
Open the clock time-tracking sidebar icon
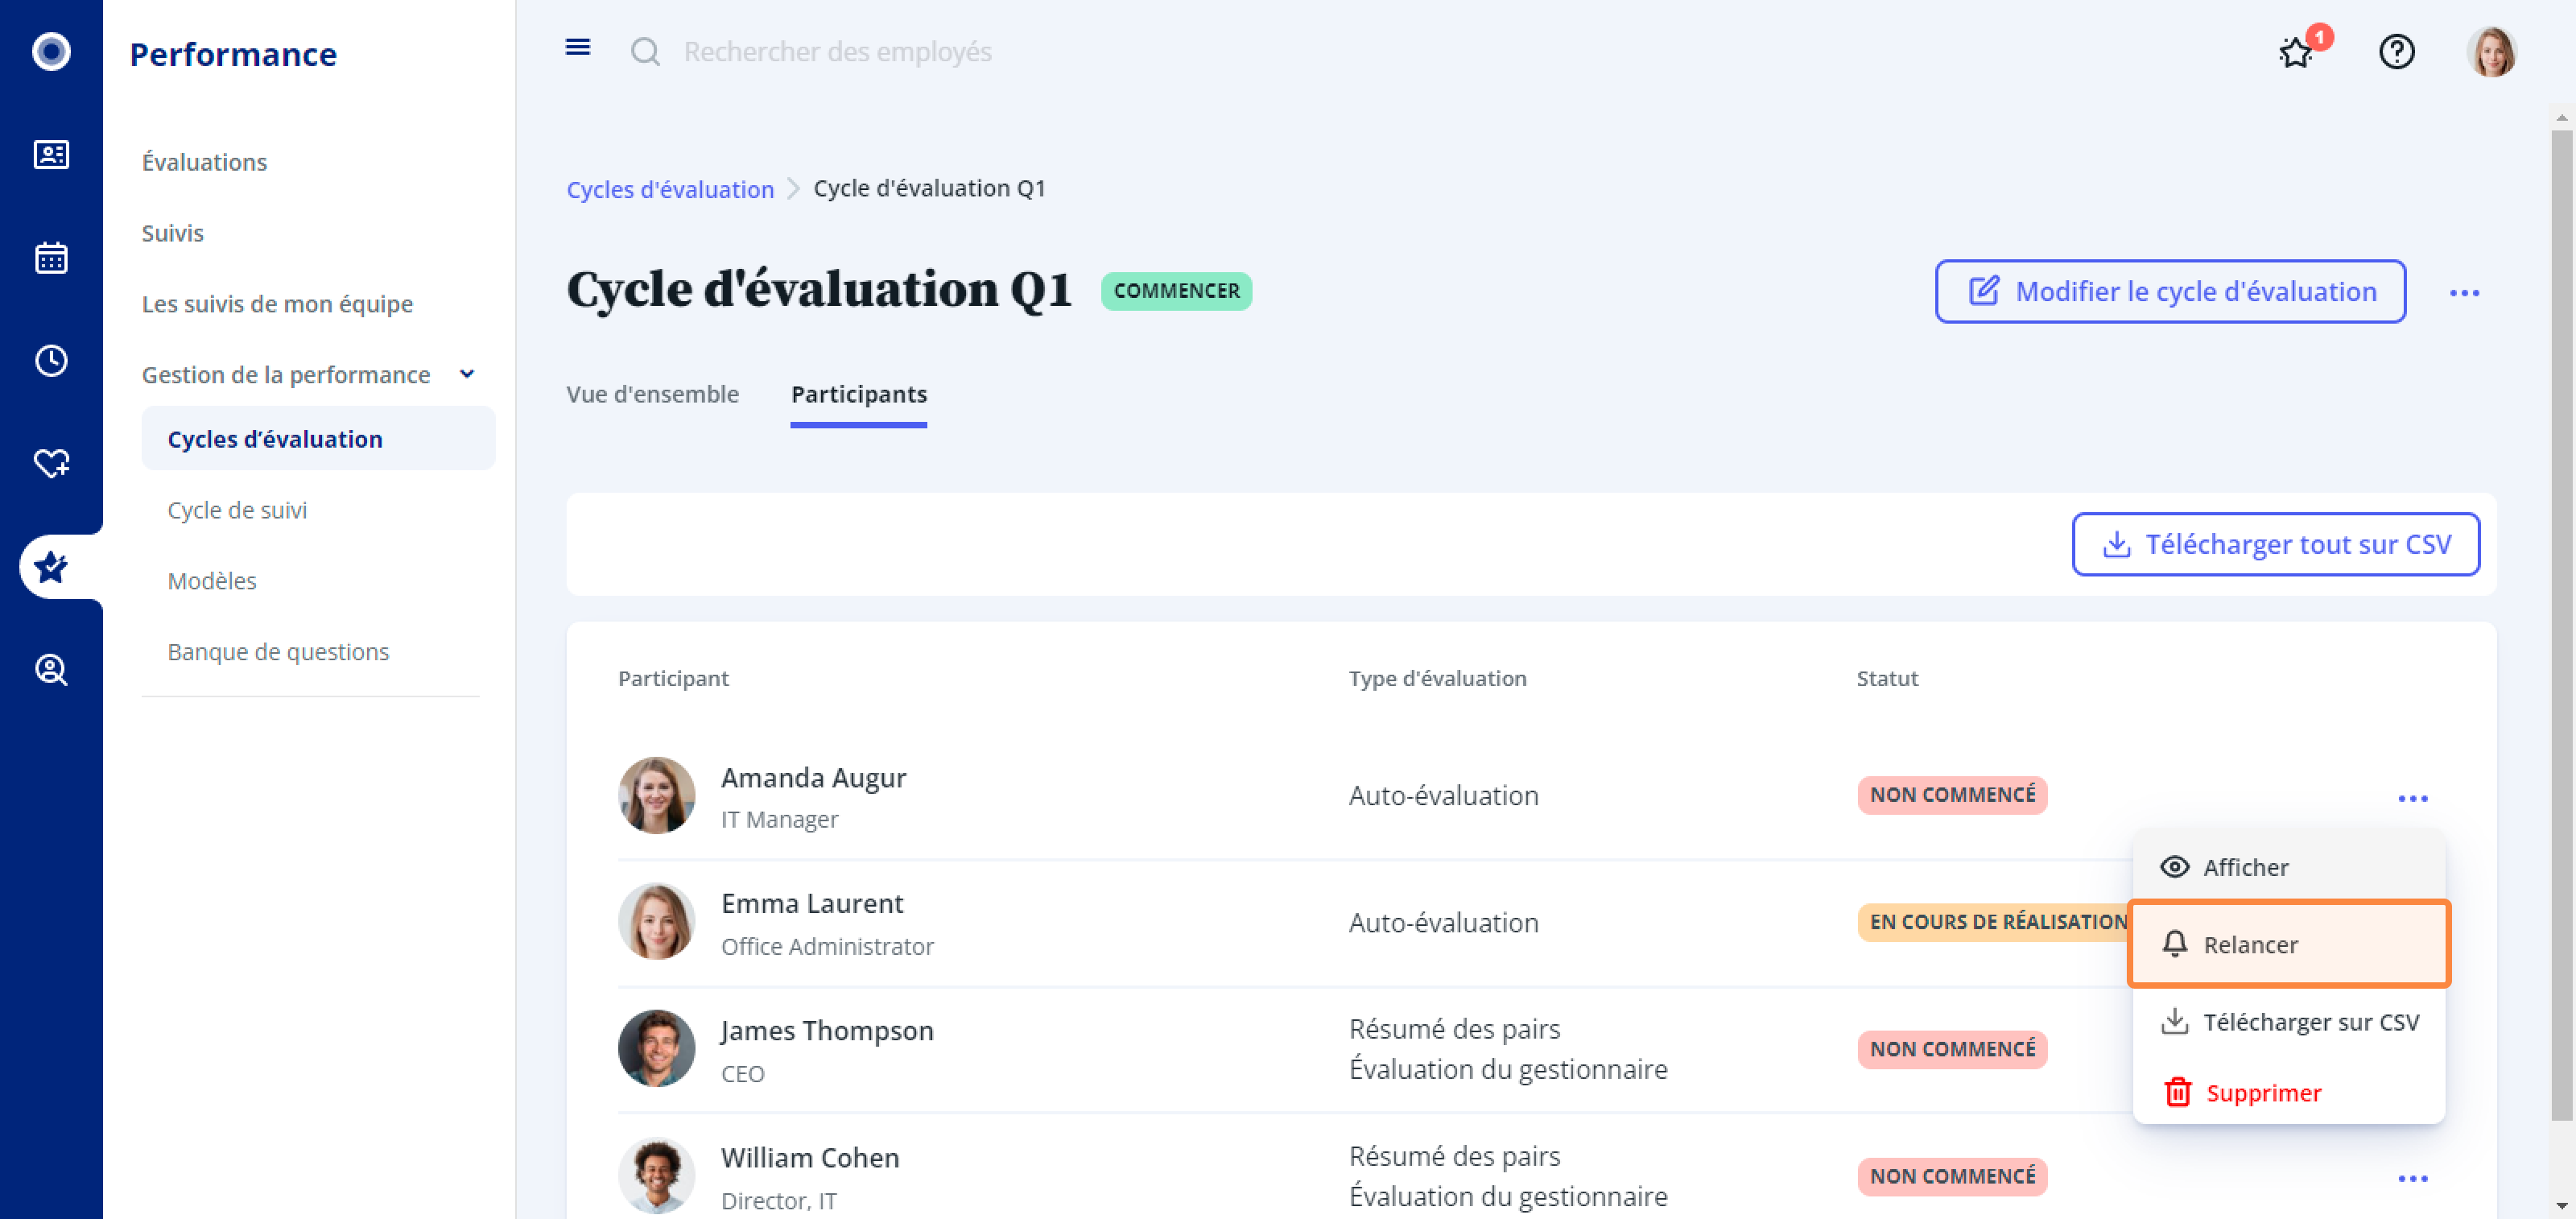click(x=51, y=361)
